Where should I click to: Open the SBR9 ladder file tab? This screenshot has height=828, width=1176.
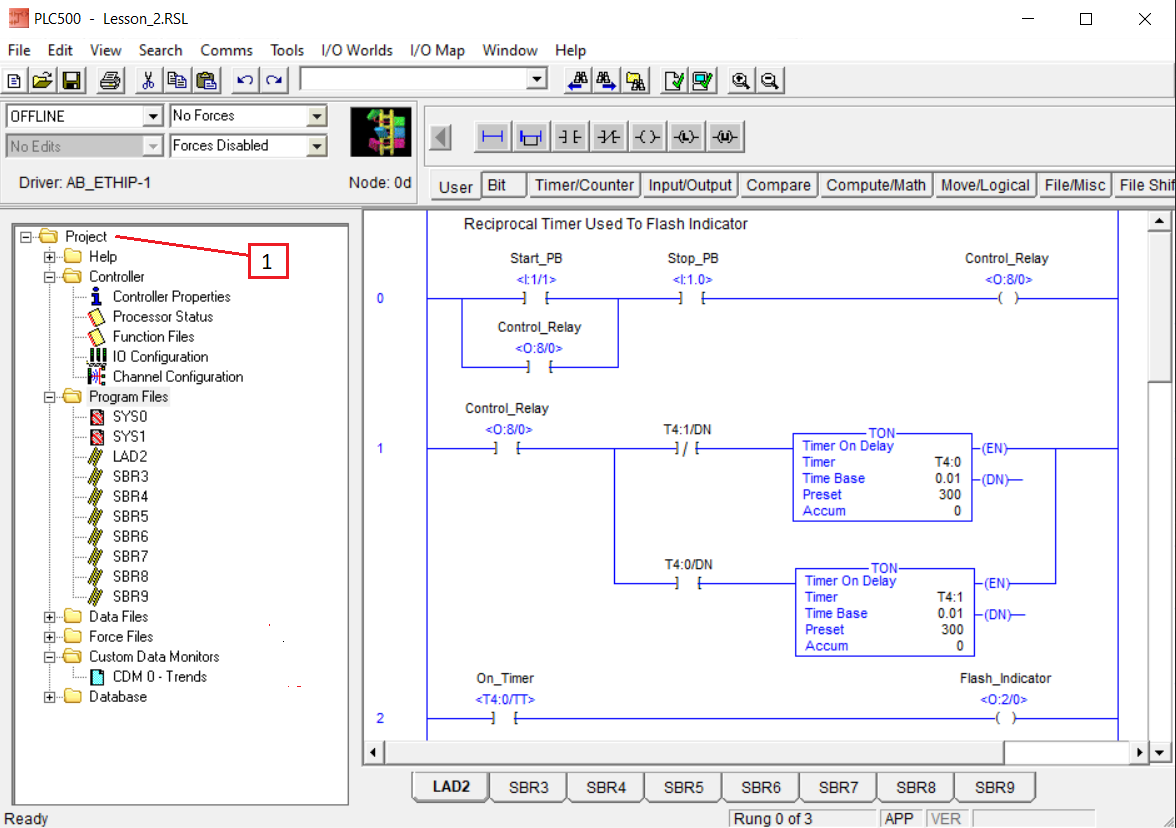(994, 788)
